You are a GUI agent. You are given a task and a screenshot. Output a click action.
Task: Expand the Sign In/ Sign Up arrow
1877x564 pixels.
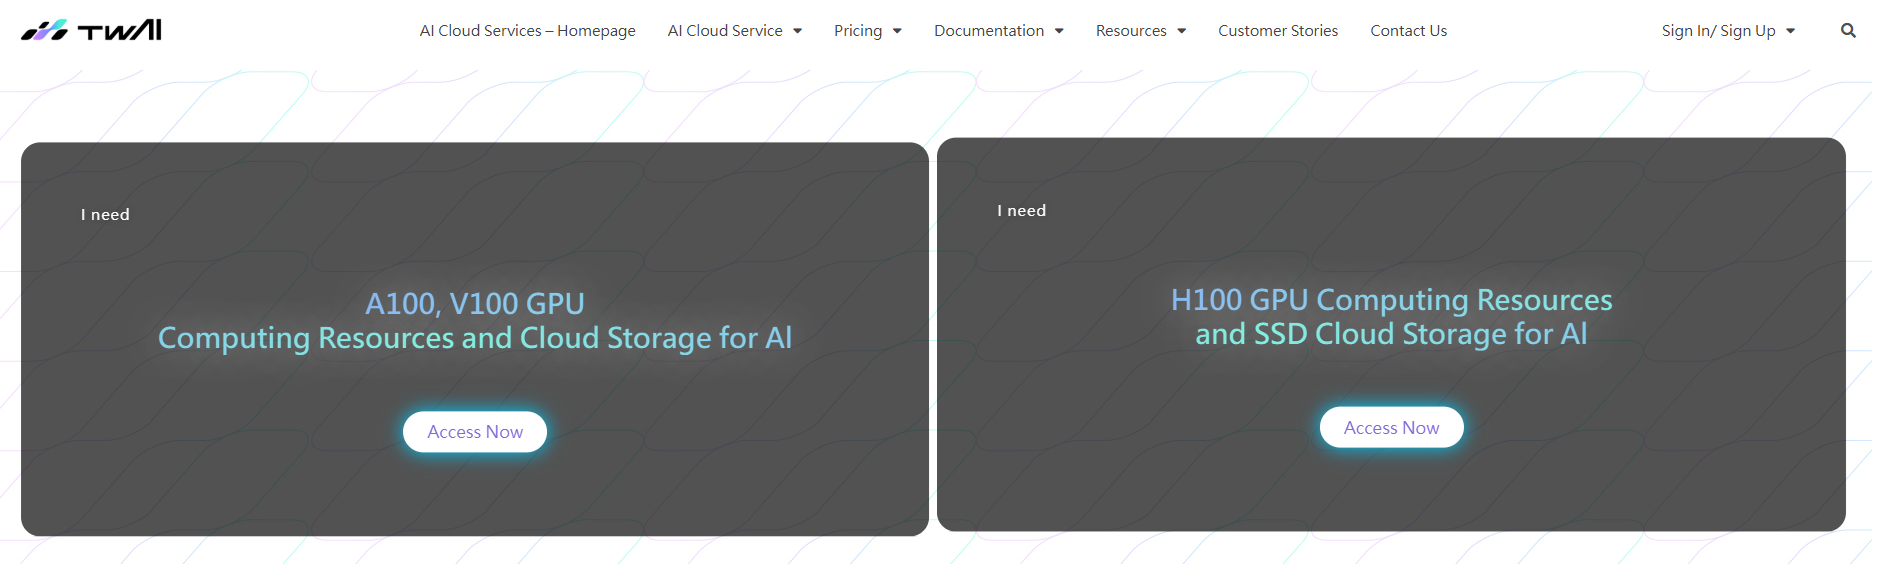pyautogui.click(x=1790, y=31)
